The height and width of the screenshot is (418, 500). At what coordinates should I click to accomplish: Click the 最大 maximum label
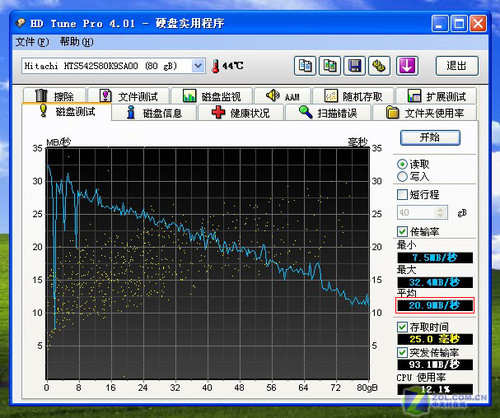click(406, 270)
